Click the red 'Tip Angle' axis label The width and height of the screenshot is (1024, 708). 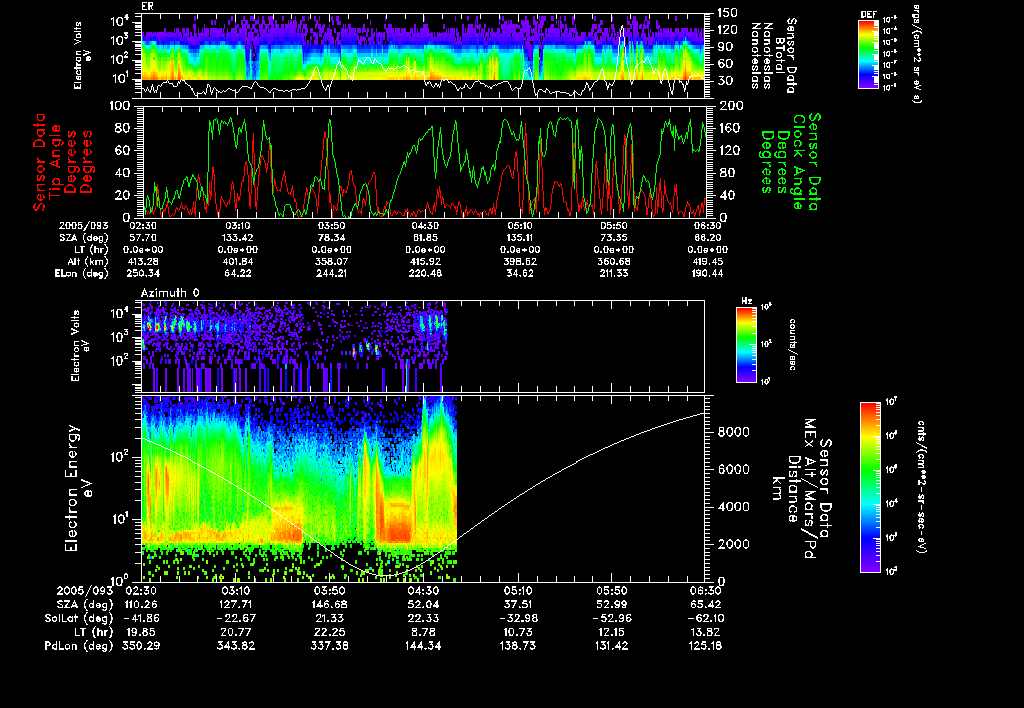(x=56, y=161)
